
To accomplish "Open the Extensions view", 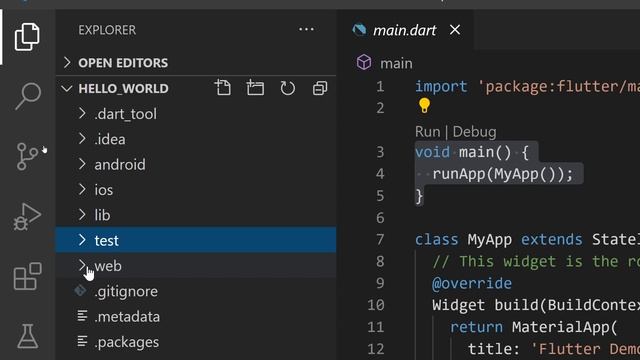I will [x=27, y=276].
